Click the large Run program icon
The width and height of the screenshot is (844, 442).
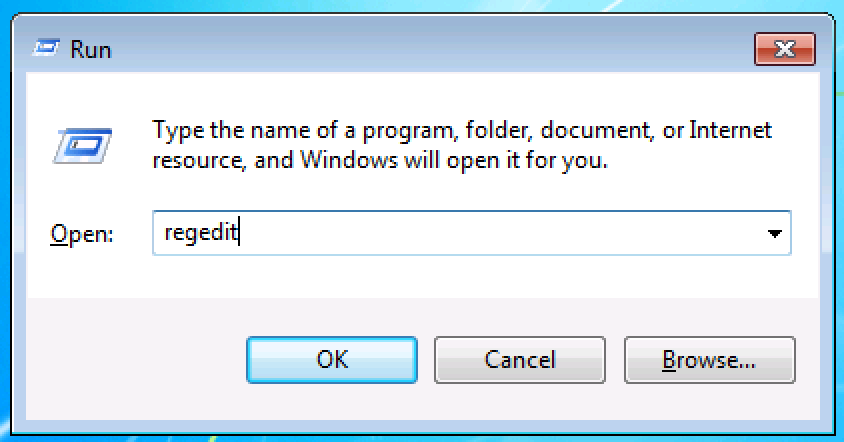[82, 145]
